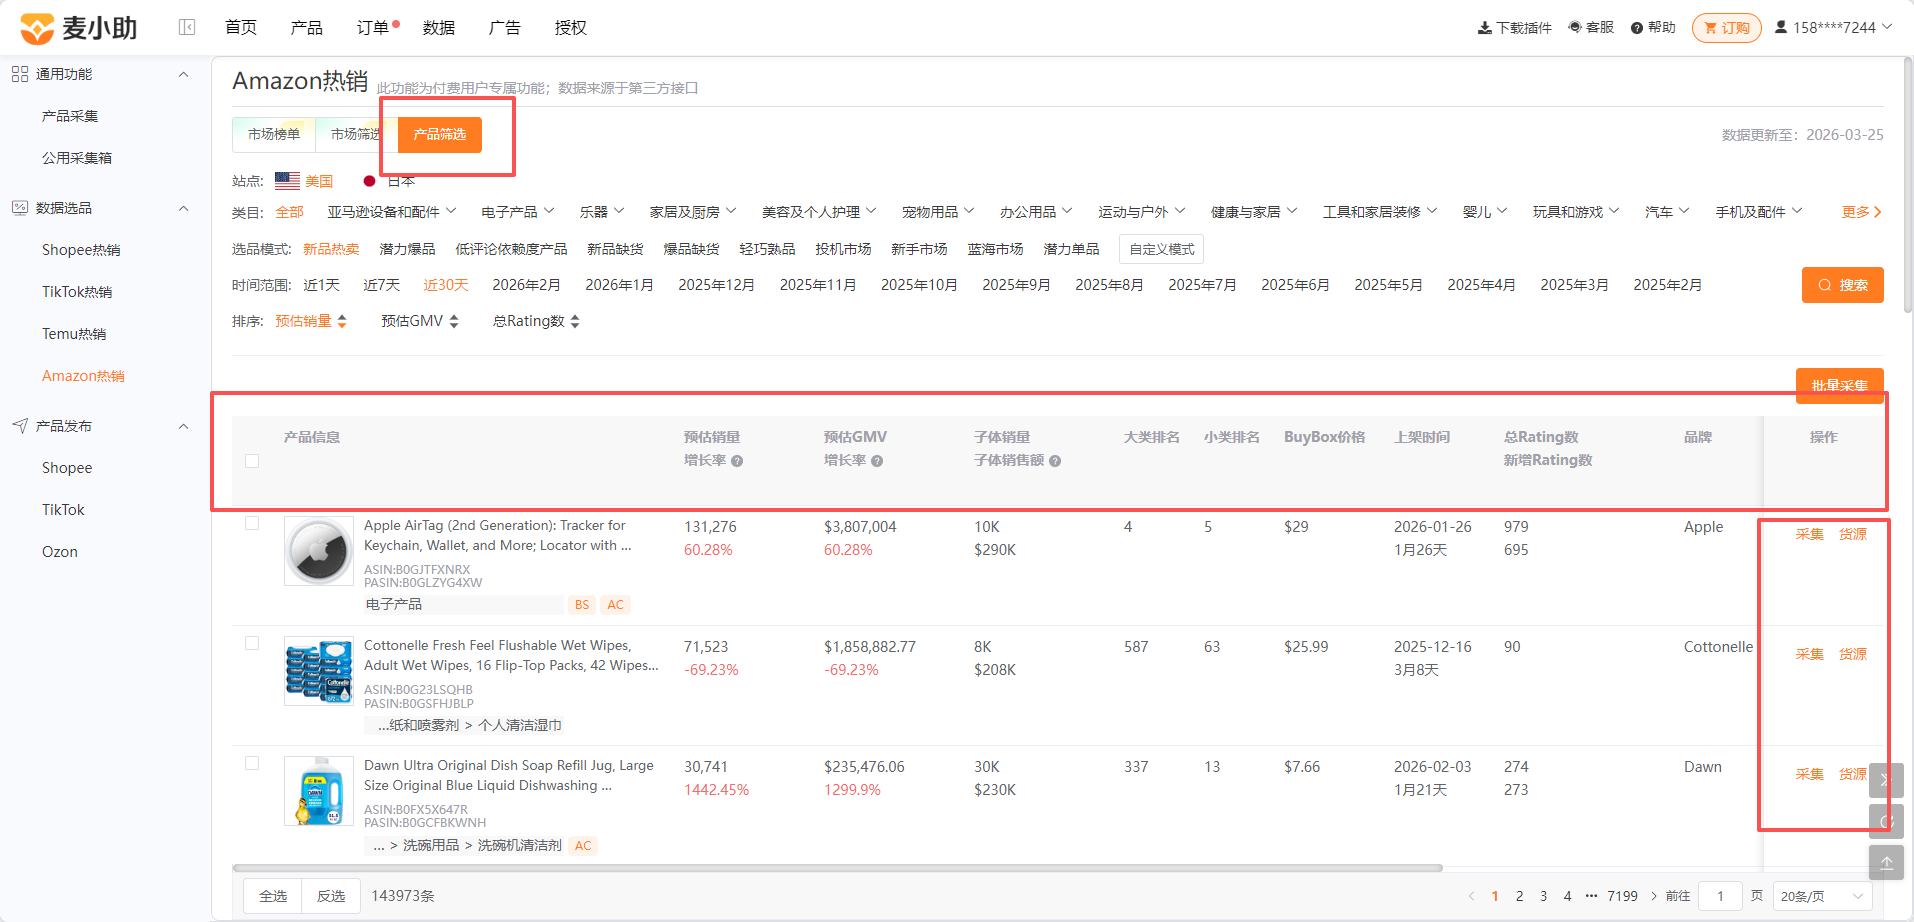Show 更多 categories
Screen dimensions: 1914x922
pos(1862,212)
